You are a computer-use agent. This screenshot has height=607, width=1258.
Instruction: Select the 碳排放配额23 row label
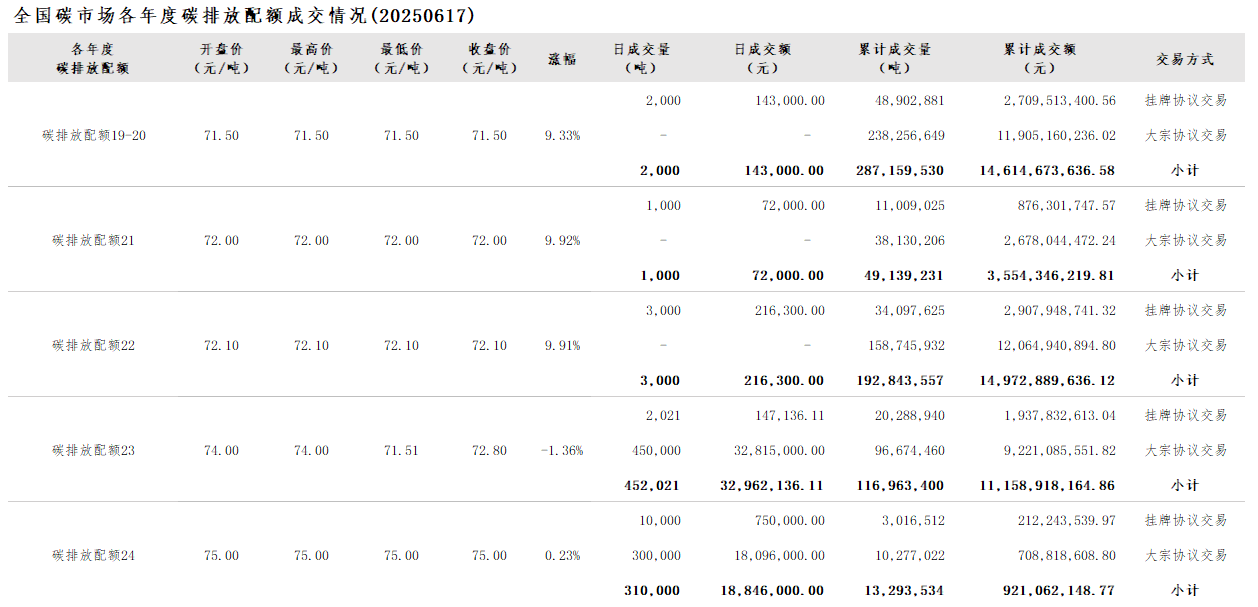coord(93,450)
